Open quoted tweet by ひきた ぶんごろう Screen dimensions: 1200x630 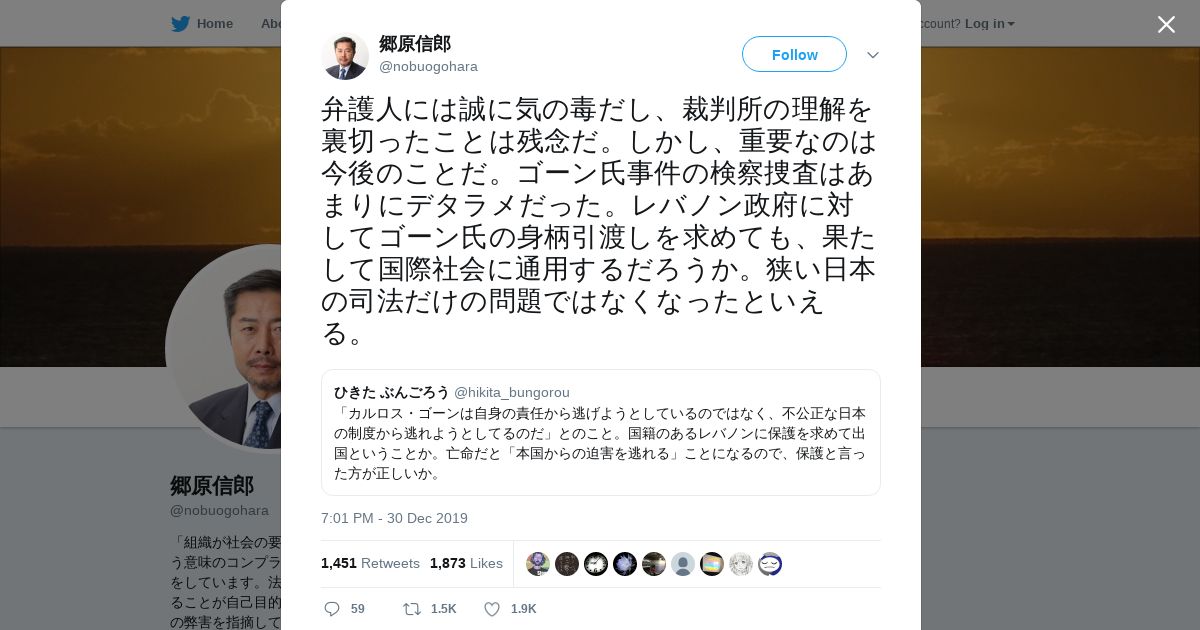(600, 432)
